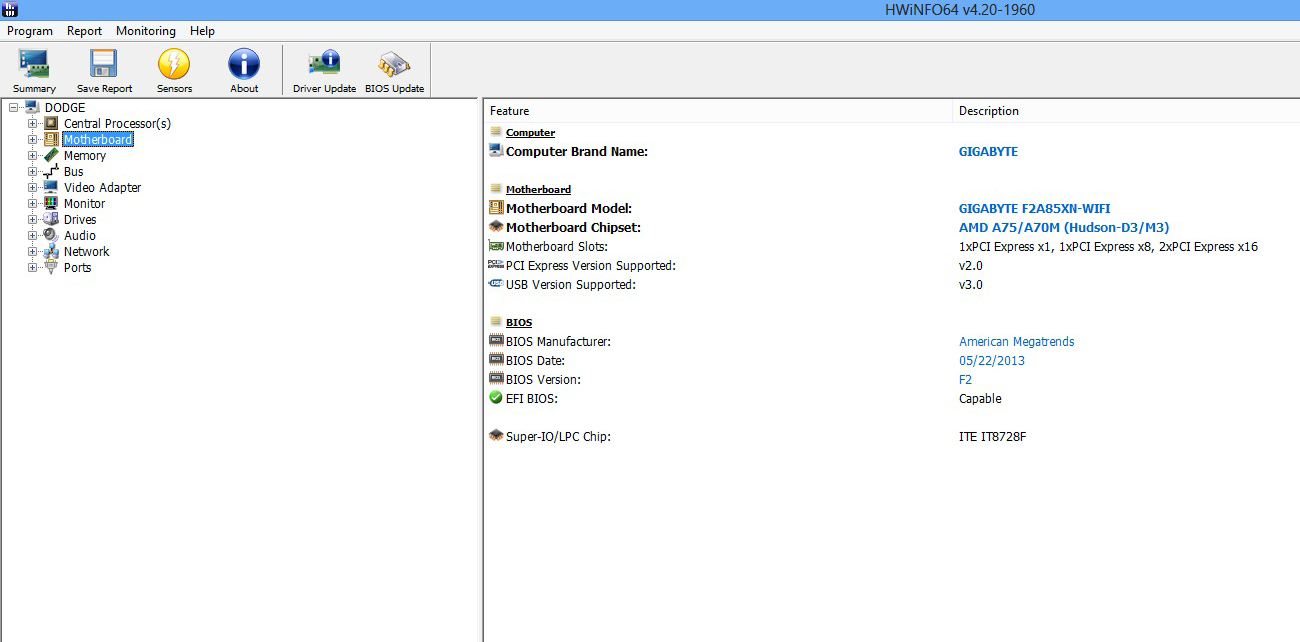
Task: Expand the Drives tree node
Action: [33, 219]
